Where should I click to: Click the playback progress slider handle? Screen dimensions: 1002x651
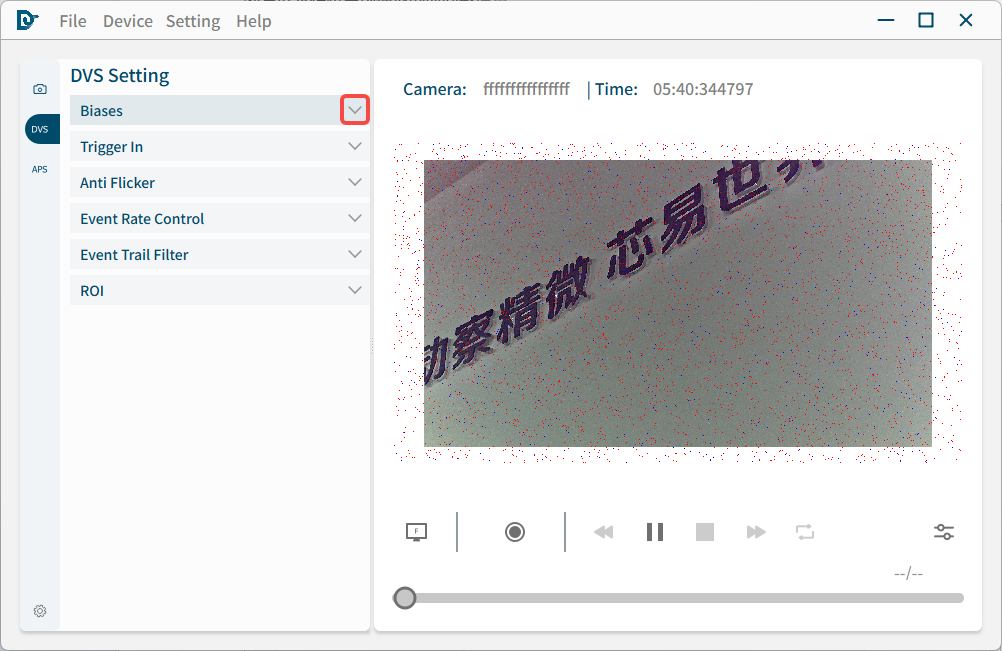(x=405, y=597)
